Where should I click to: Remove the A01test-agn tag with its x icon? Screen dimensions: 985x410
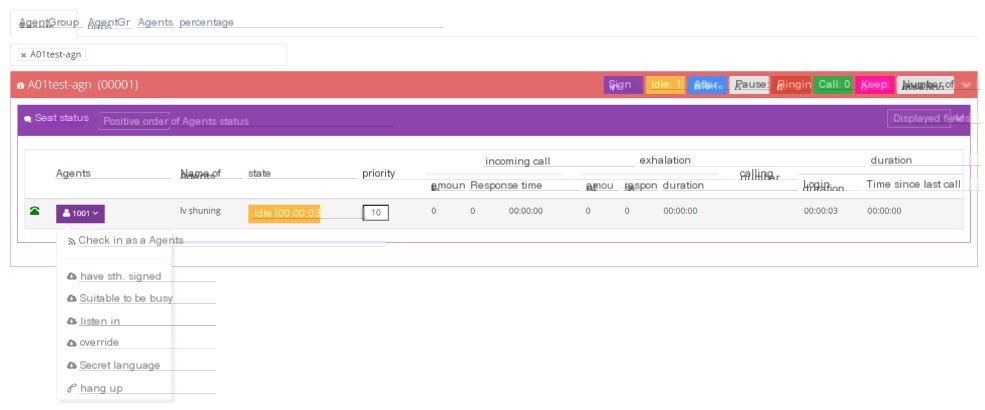click(x=24, y=55)
